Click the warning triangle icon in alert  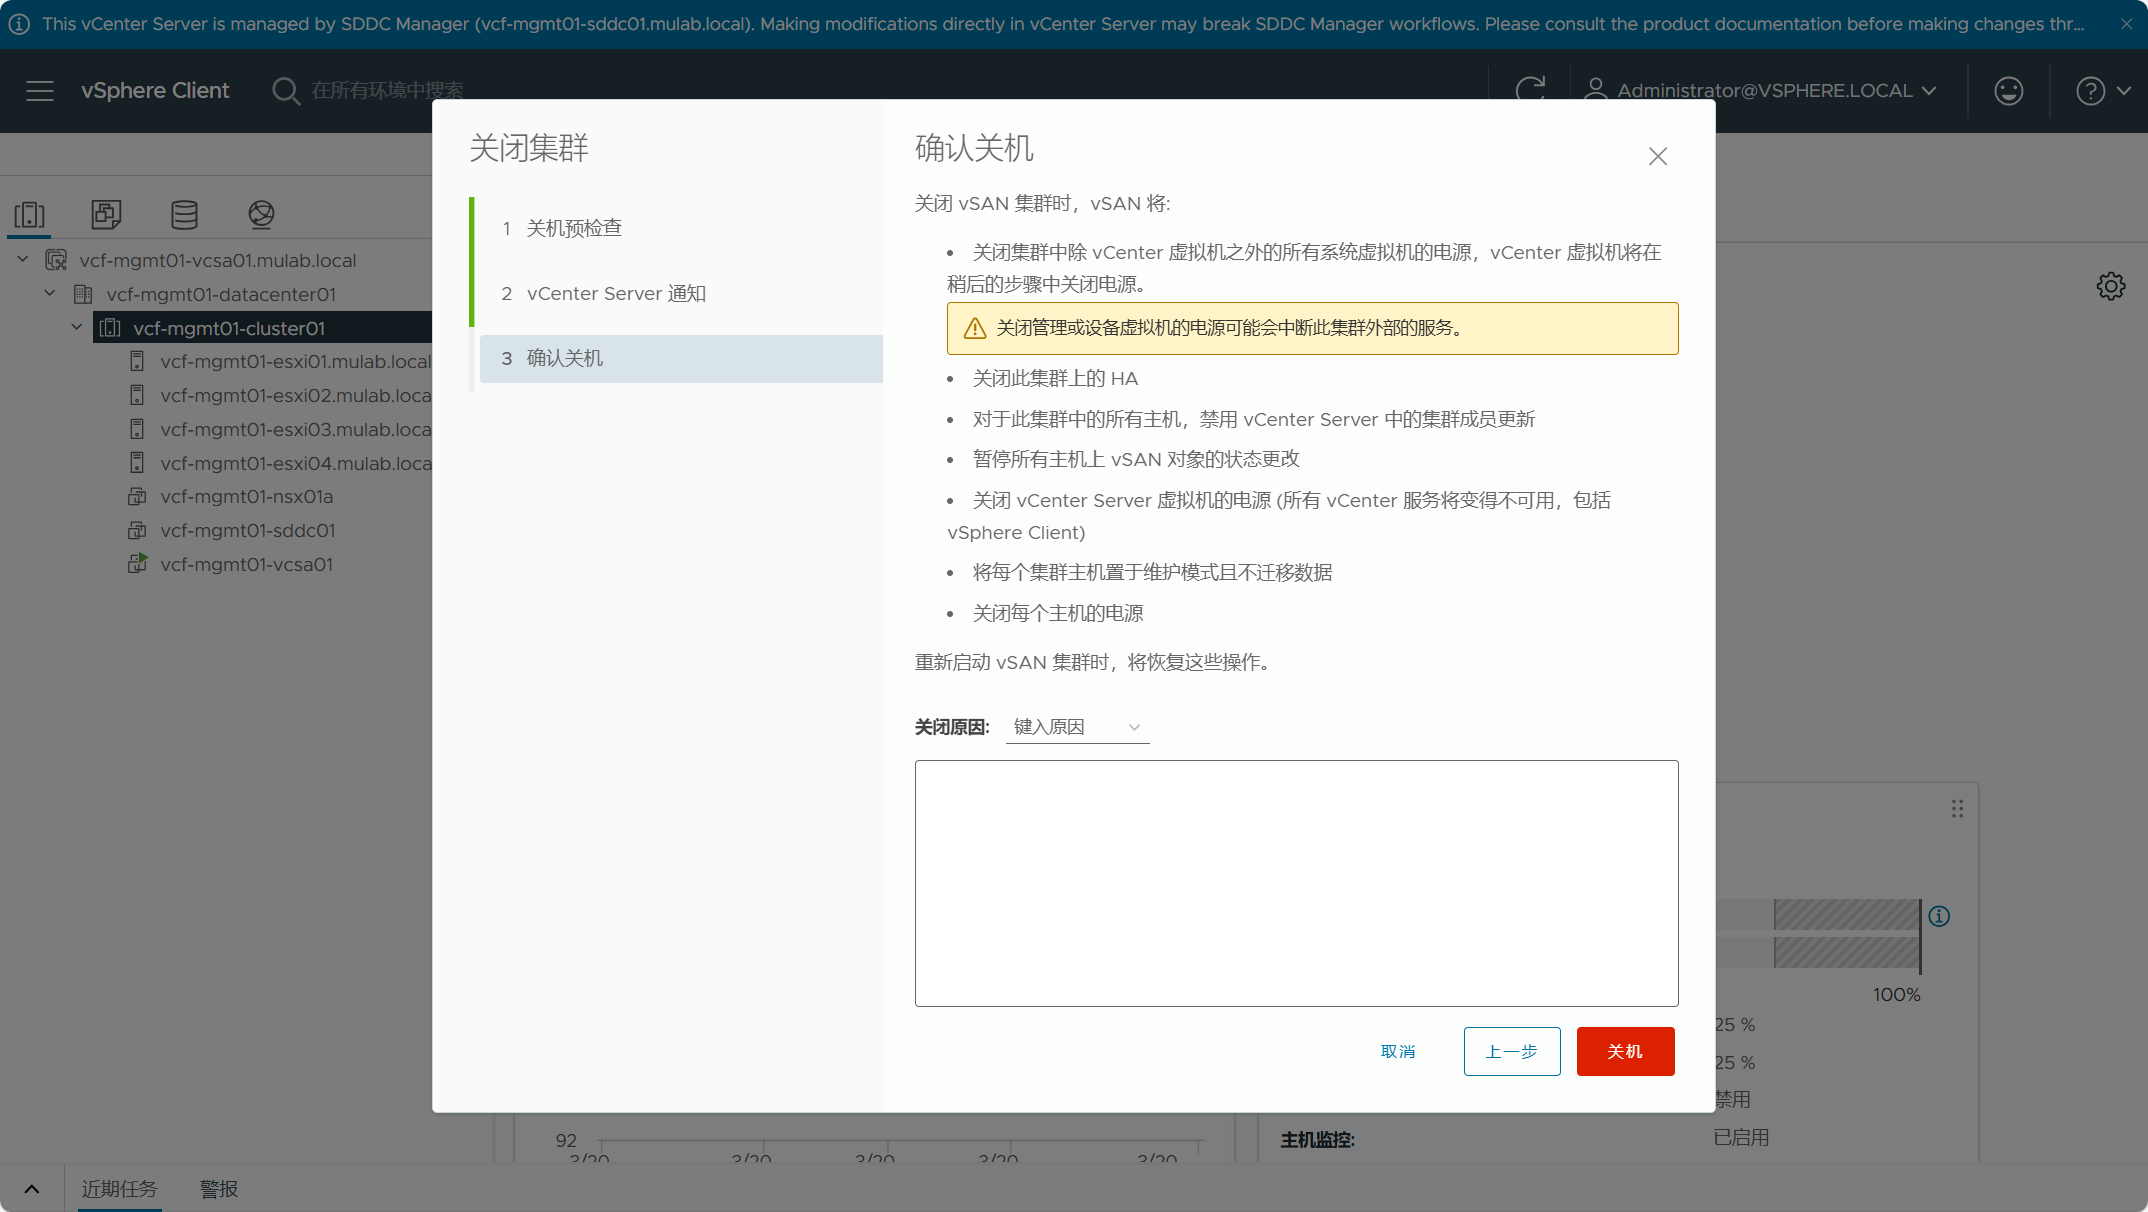(975, 328)
